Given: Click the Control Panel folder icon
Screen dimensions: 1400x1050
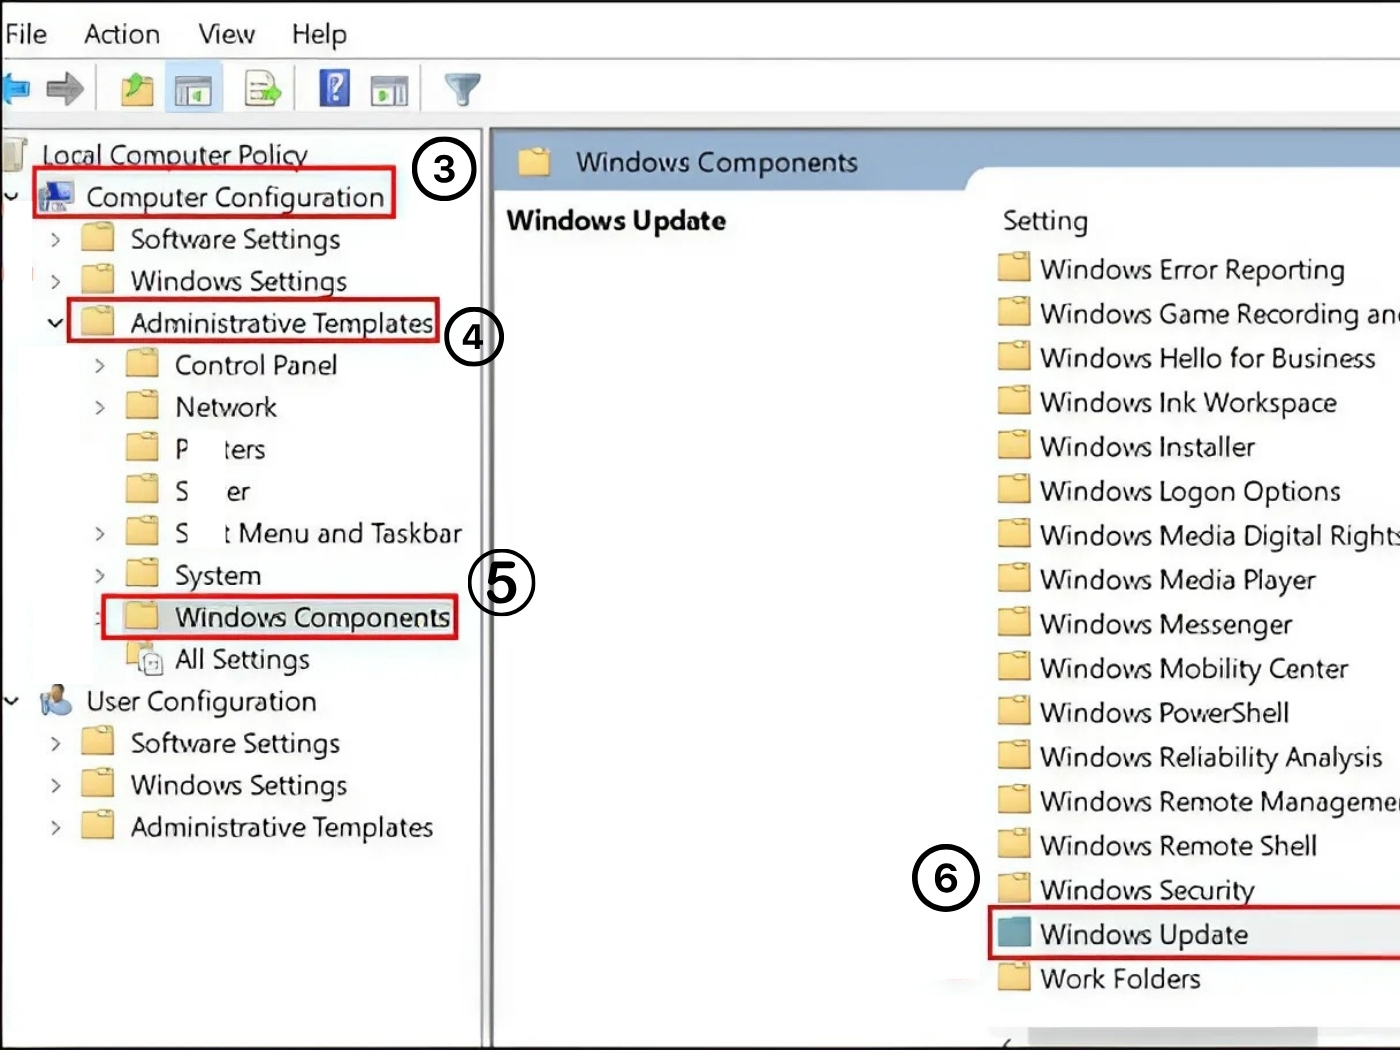Looking at the screenshot, I should [x=142, y=364].
